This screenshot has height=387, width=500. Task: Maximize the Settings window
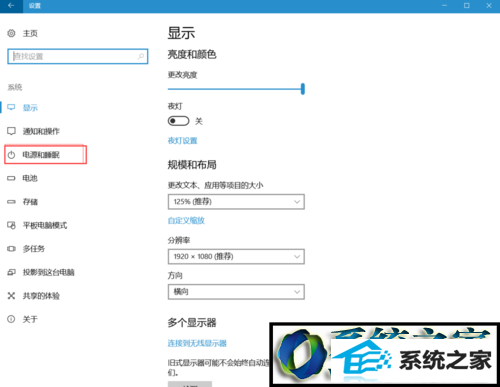pos(467,6)
